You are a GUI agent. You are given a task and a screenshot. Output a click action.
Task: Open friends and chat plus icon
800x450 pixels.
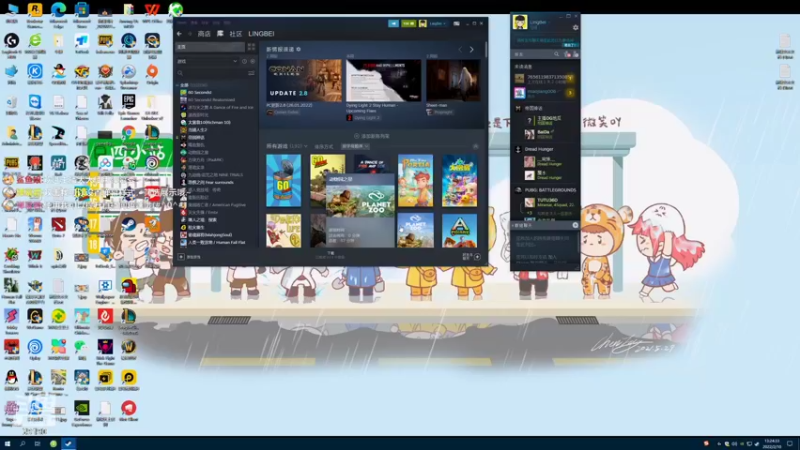coord(477,257)
